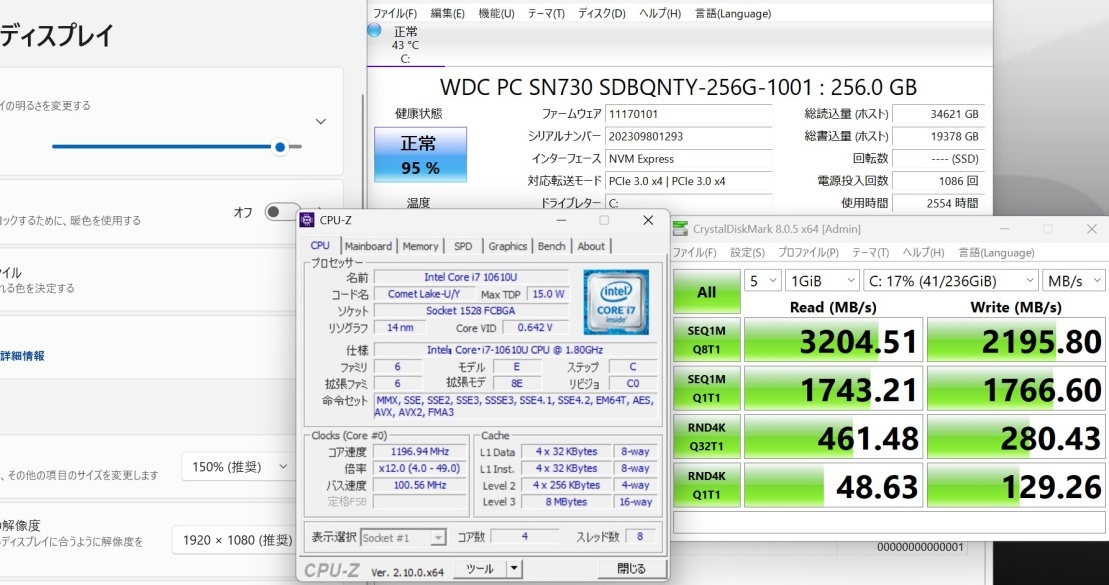Viewport: 1109px width, 585px height.
Task: Open the test count dropdown showing 5
Action: (762, 281)
